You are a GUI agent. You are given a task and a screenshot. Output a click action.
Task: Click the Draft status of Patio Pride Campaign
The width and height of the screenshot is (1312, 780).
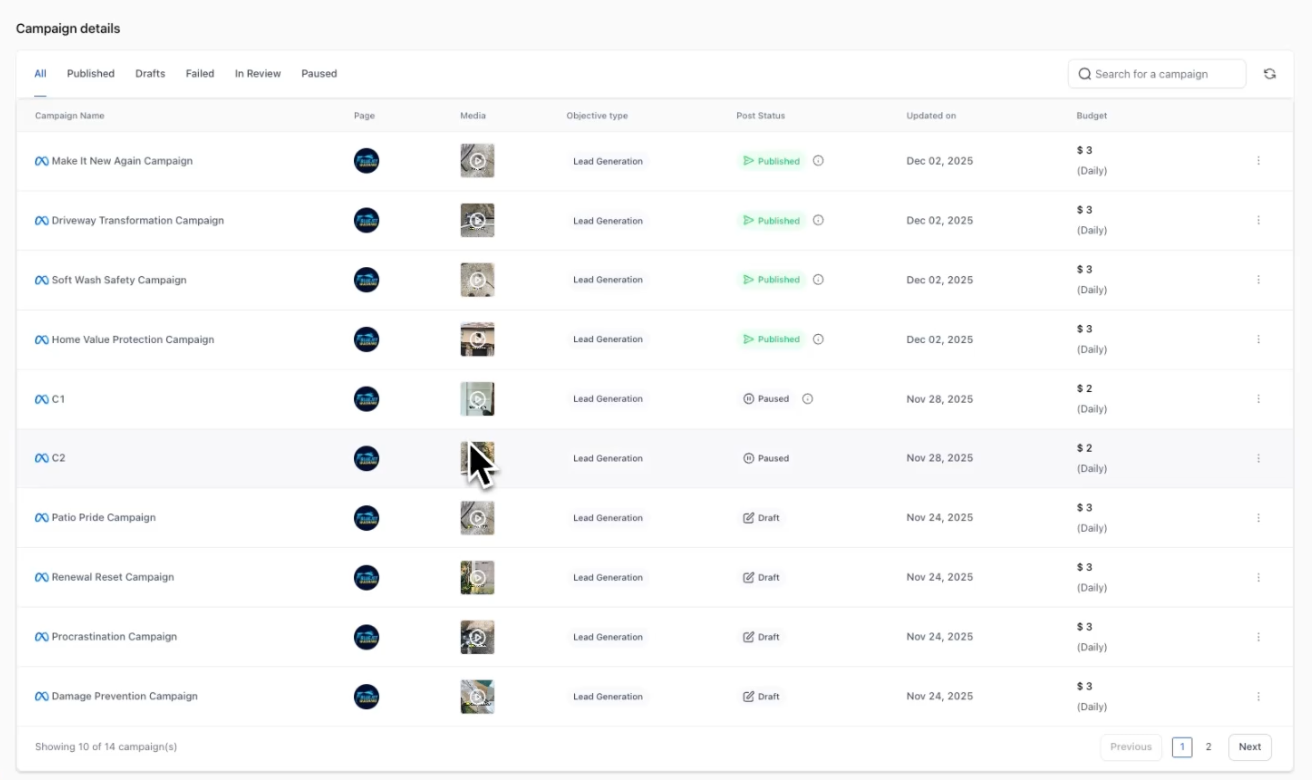(x=761, y=518)
